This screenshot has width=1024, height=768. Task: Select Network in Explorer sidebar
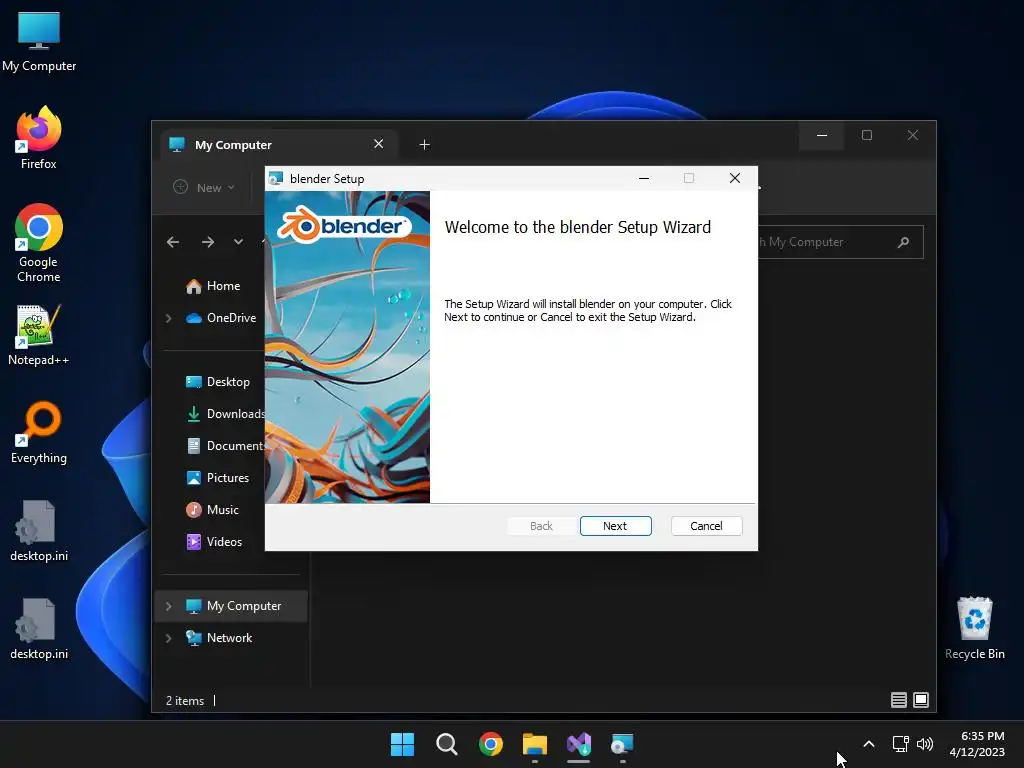(219, 638)
